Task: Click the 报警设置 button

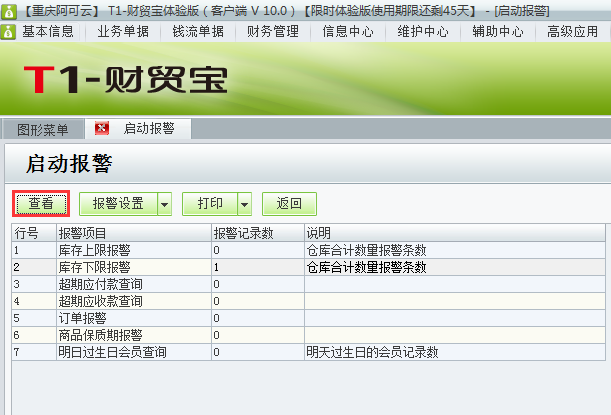Action: click(118, 203)
